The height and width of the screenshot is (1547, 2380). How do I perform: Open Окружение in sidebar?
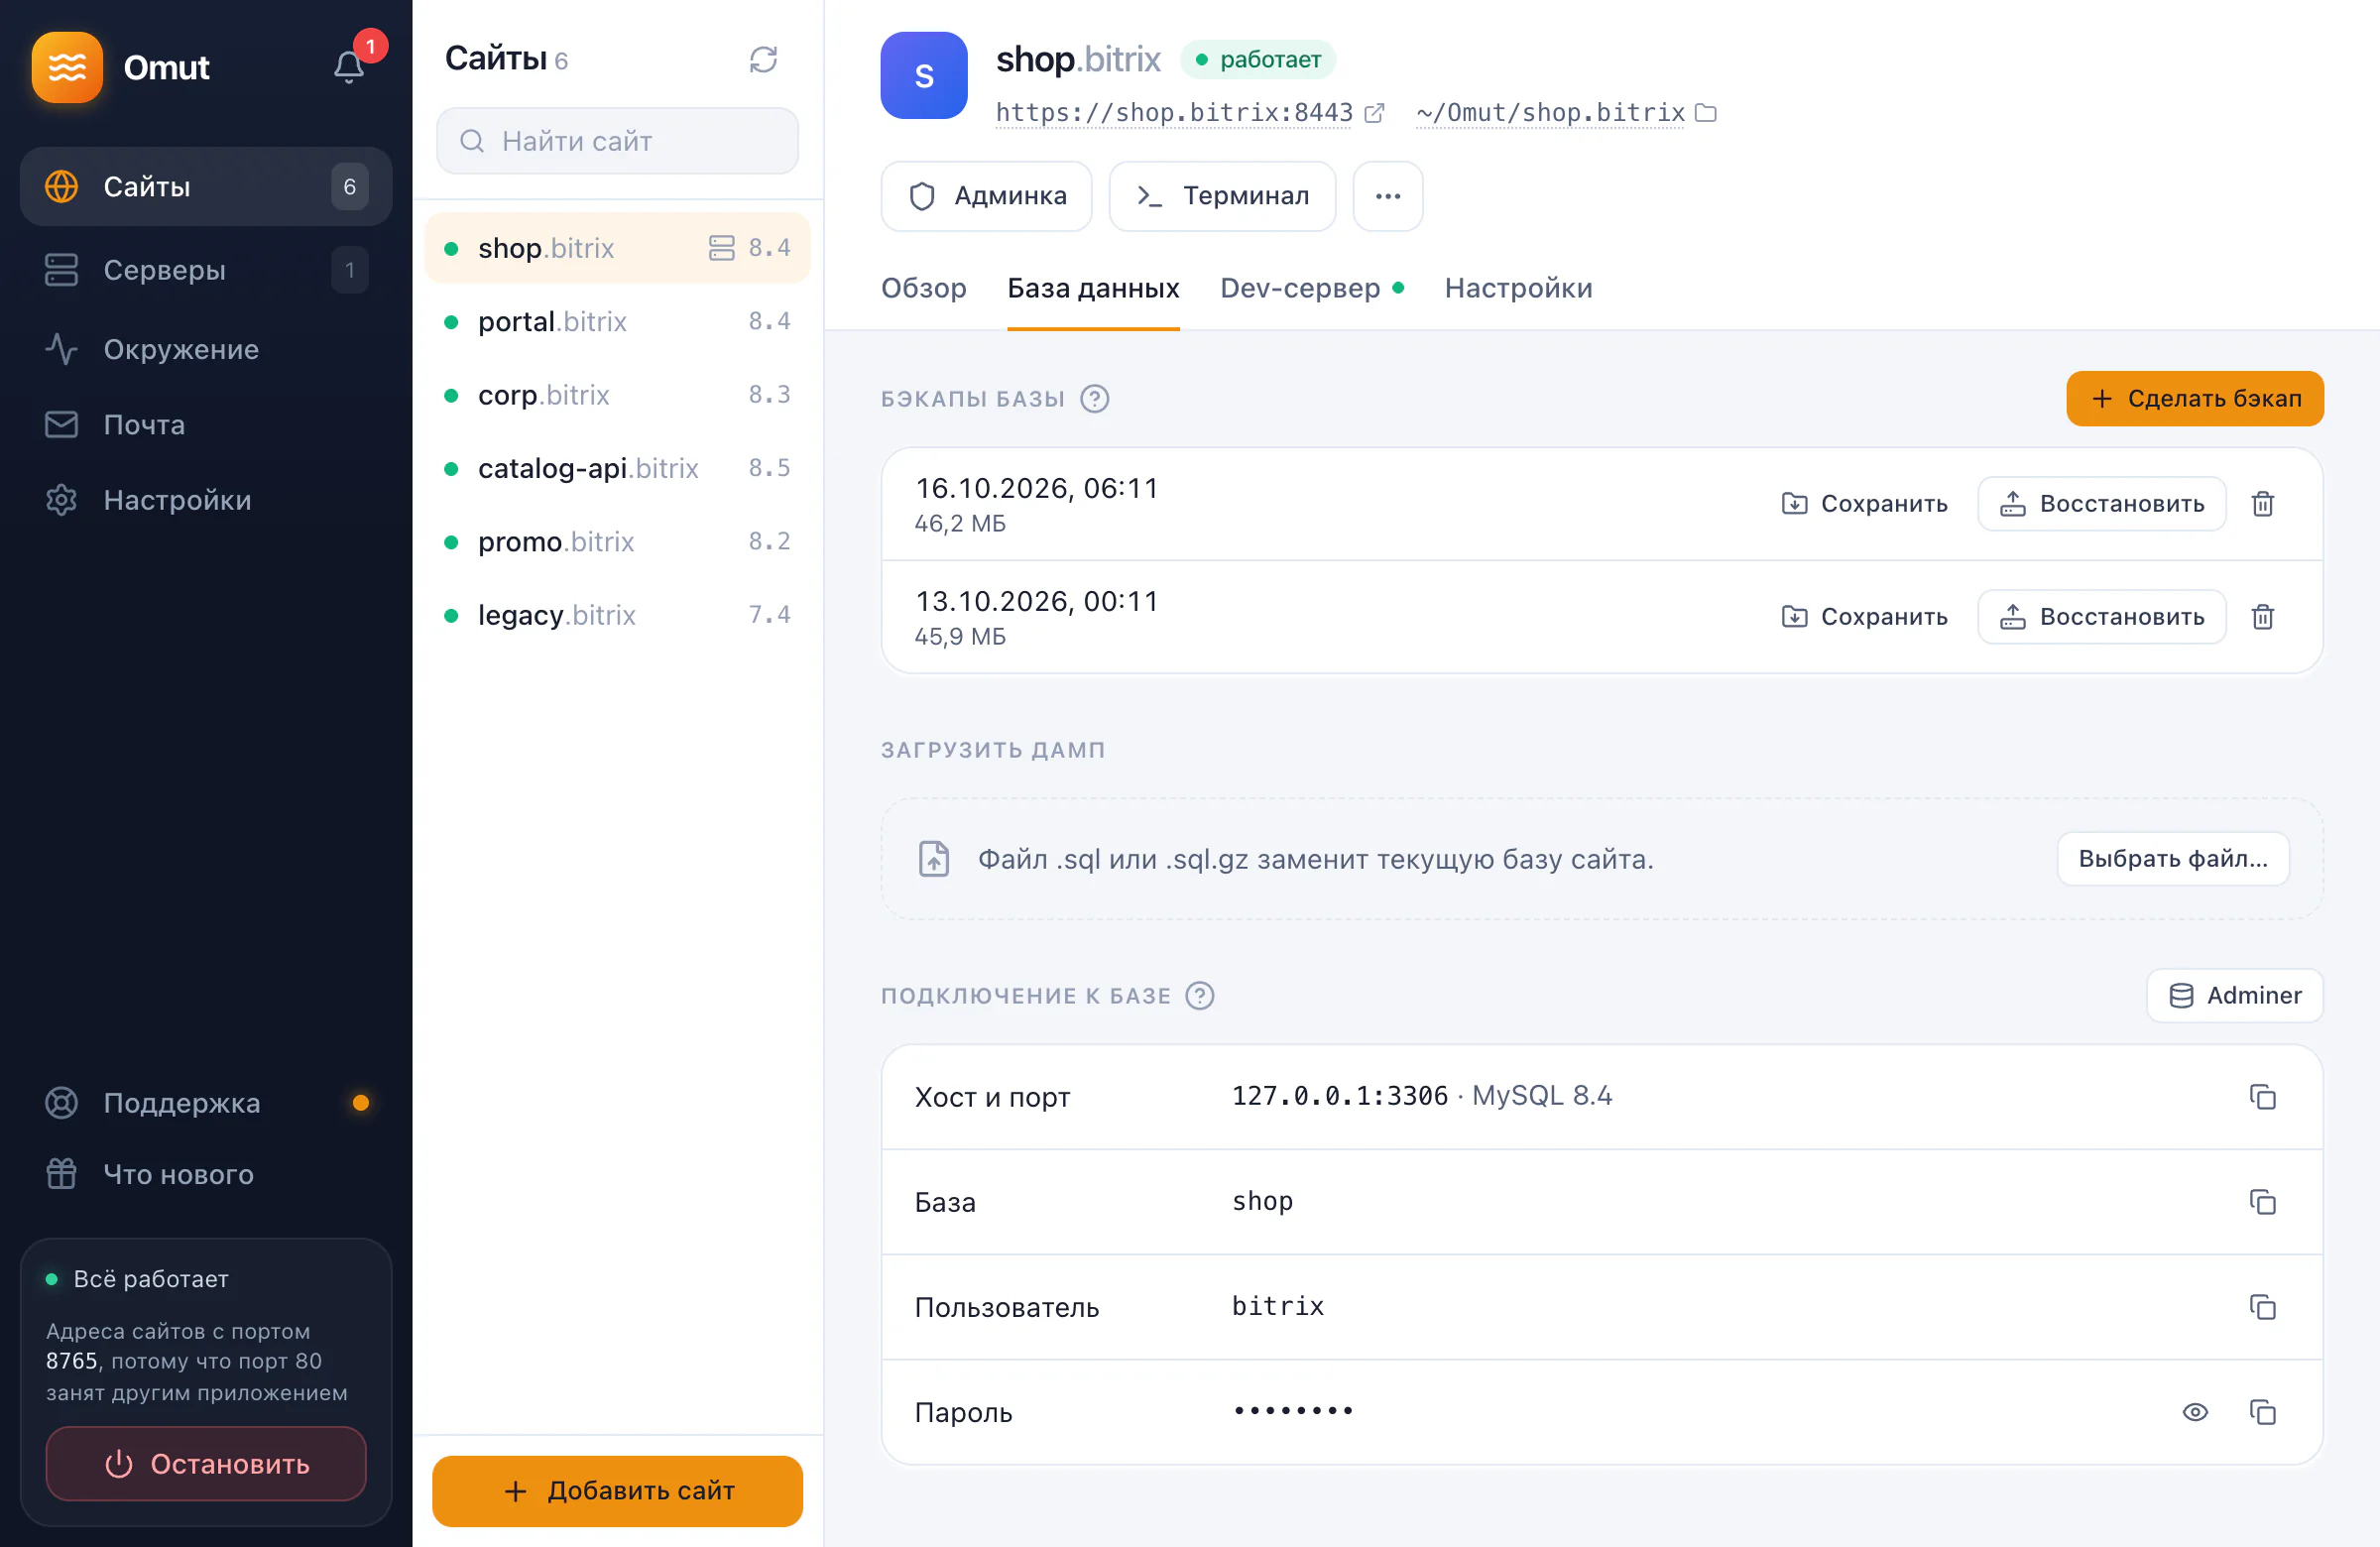click(x=206, y=349)
